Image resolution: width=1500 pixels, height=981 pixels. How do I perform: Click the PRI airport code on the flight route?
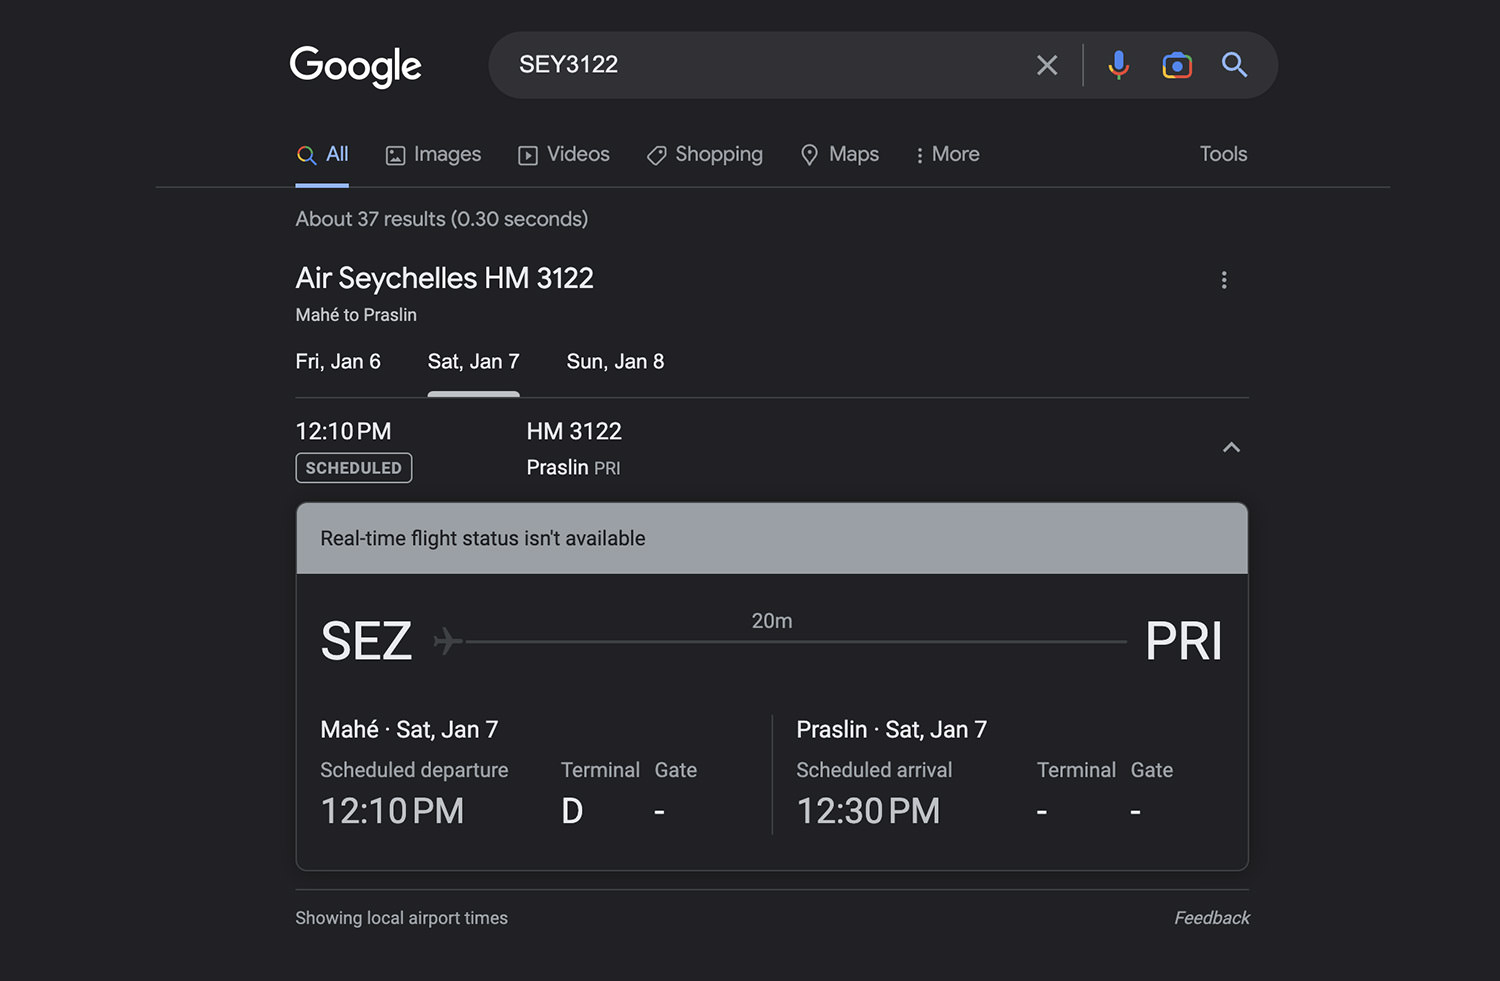tap(1184, 641)
